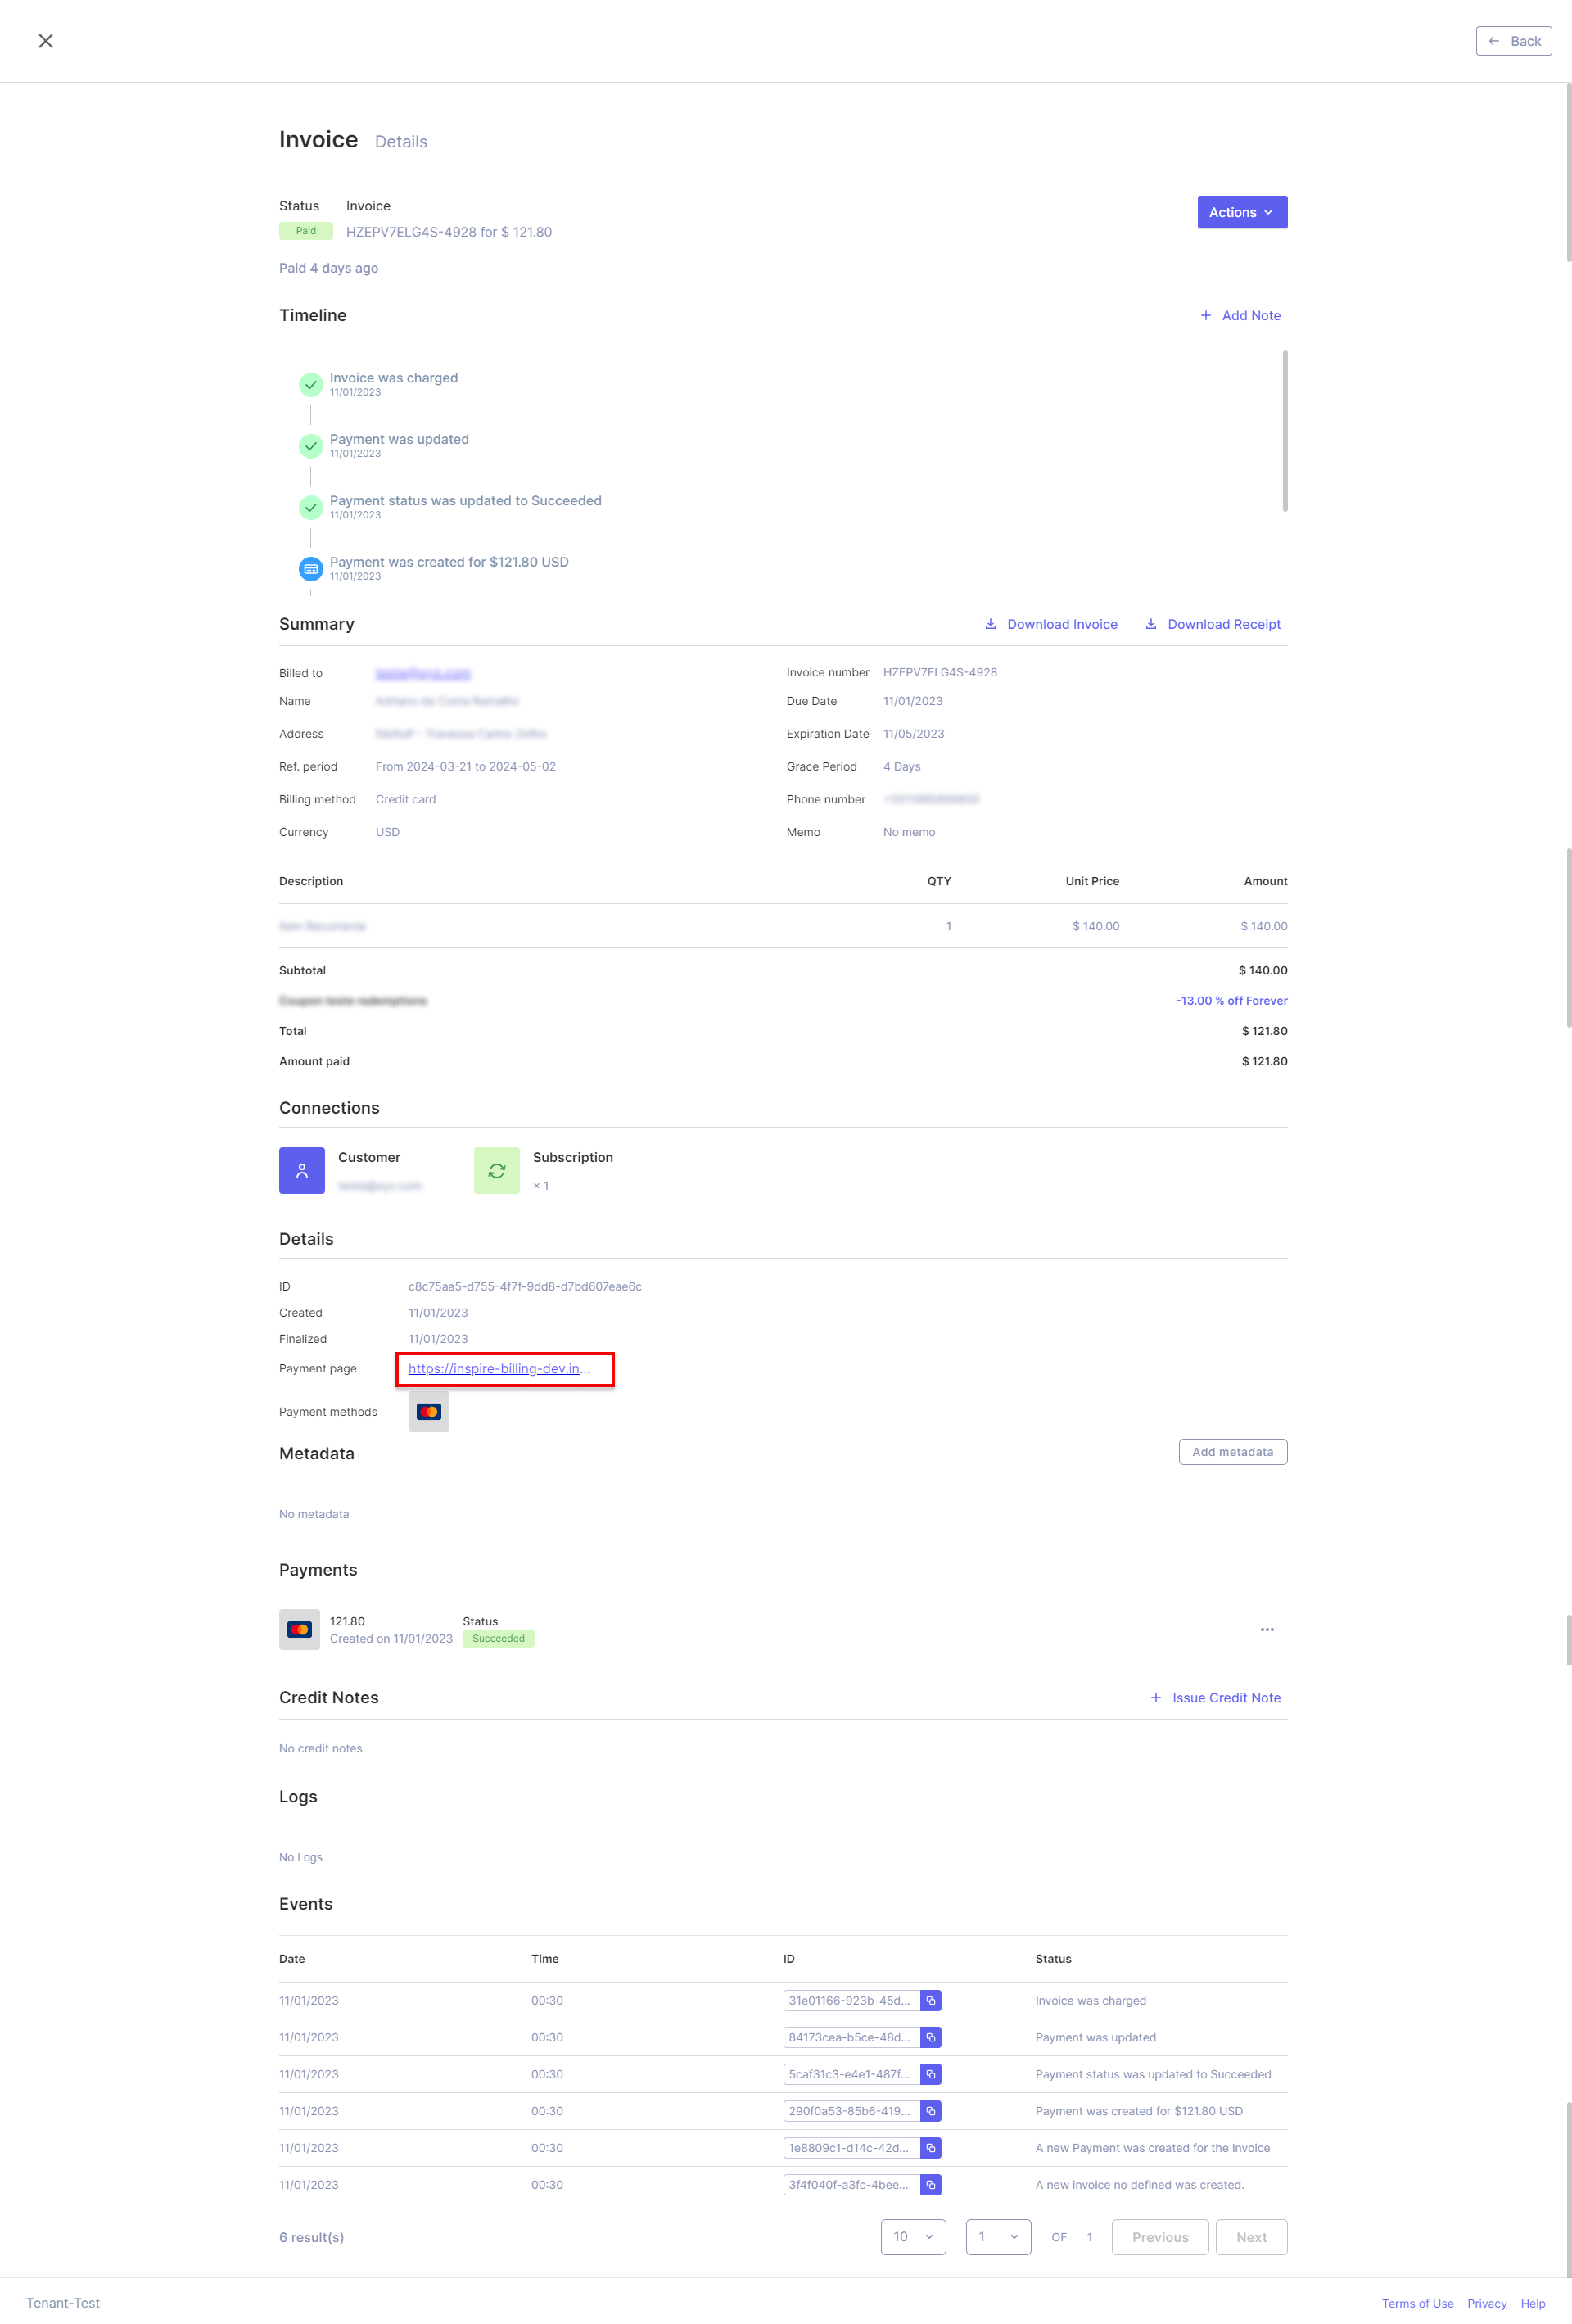Download Receipt from Summary
The image size is (1572, 2324).
point(1212,624)
